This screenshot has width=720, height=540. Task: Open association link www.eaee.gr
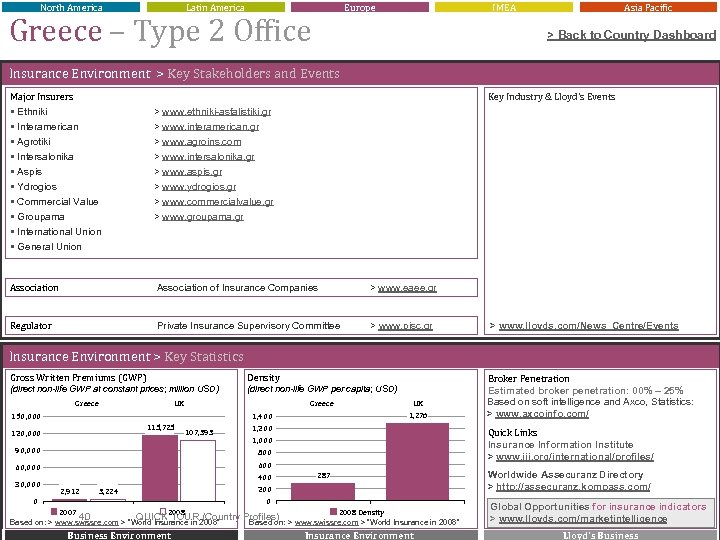407,288
